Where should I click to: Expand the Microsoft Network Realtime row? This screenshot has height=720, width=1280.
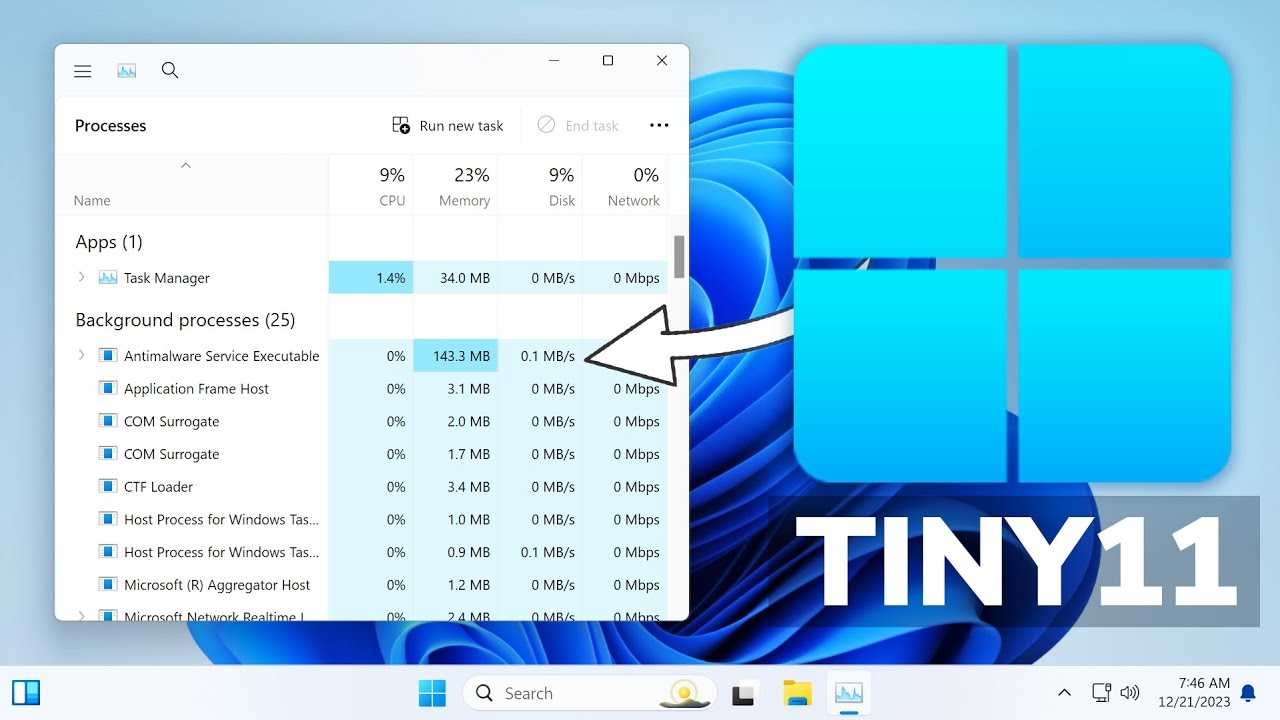81,616
